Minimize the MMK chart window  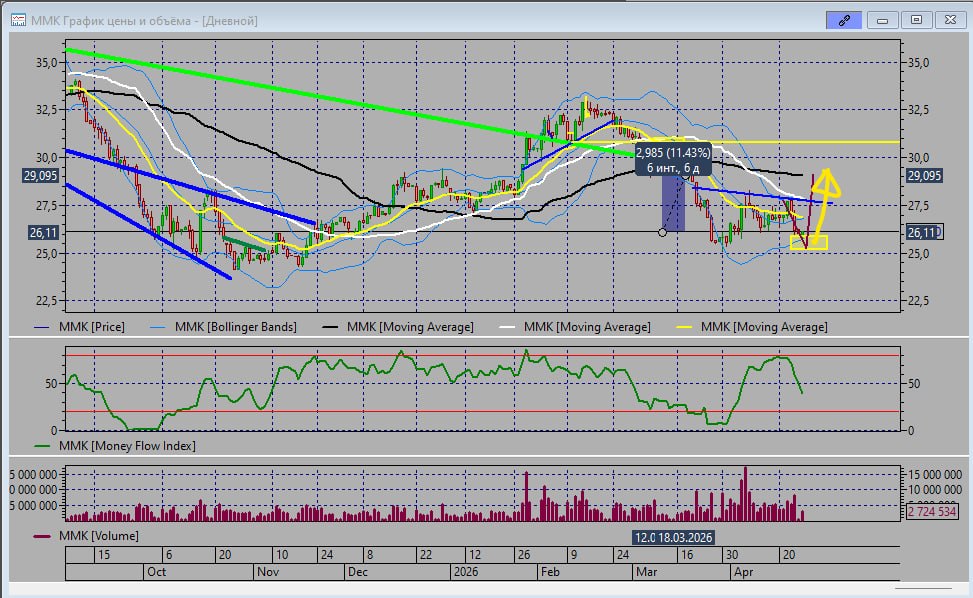(882, 20)
